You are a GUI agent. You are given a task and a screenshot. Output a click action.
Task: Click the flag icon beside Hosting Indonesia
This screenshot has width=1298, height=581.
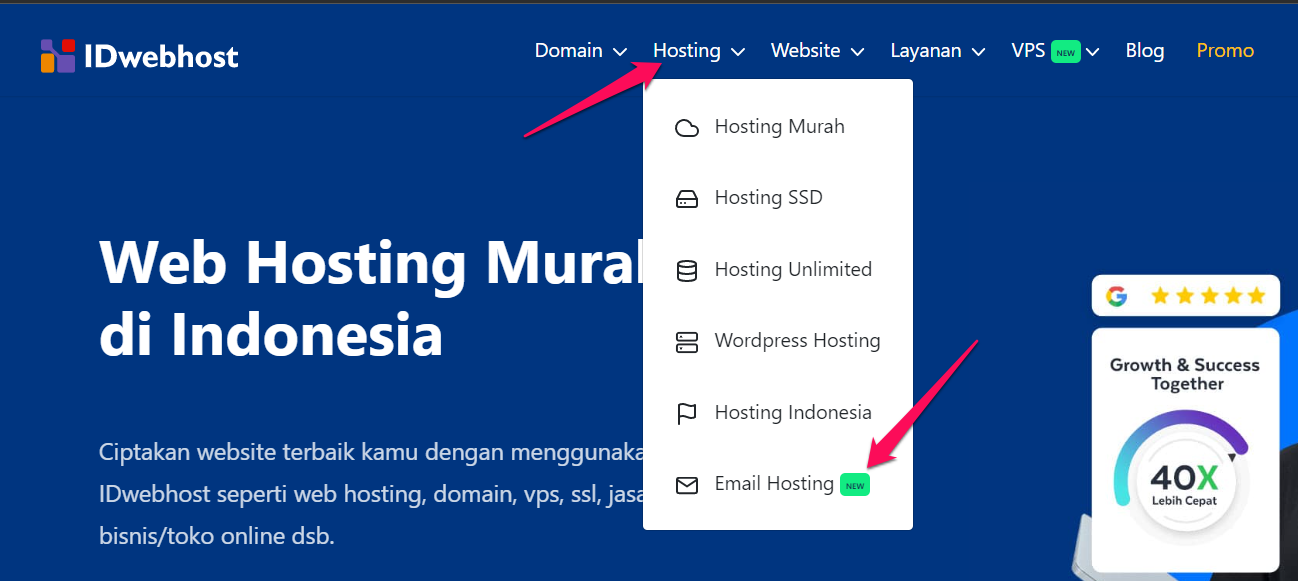(x=687, y=414)
